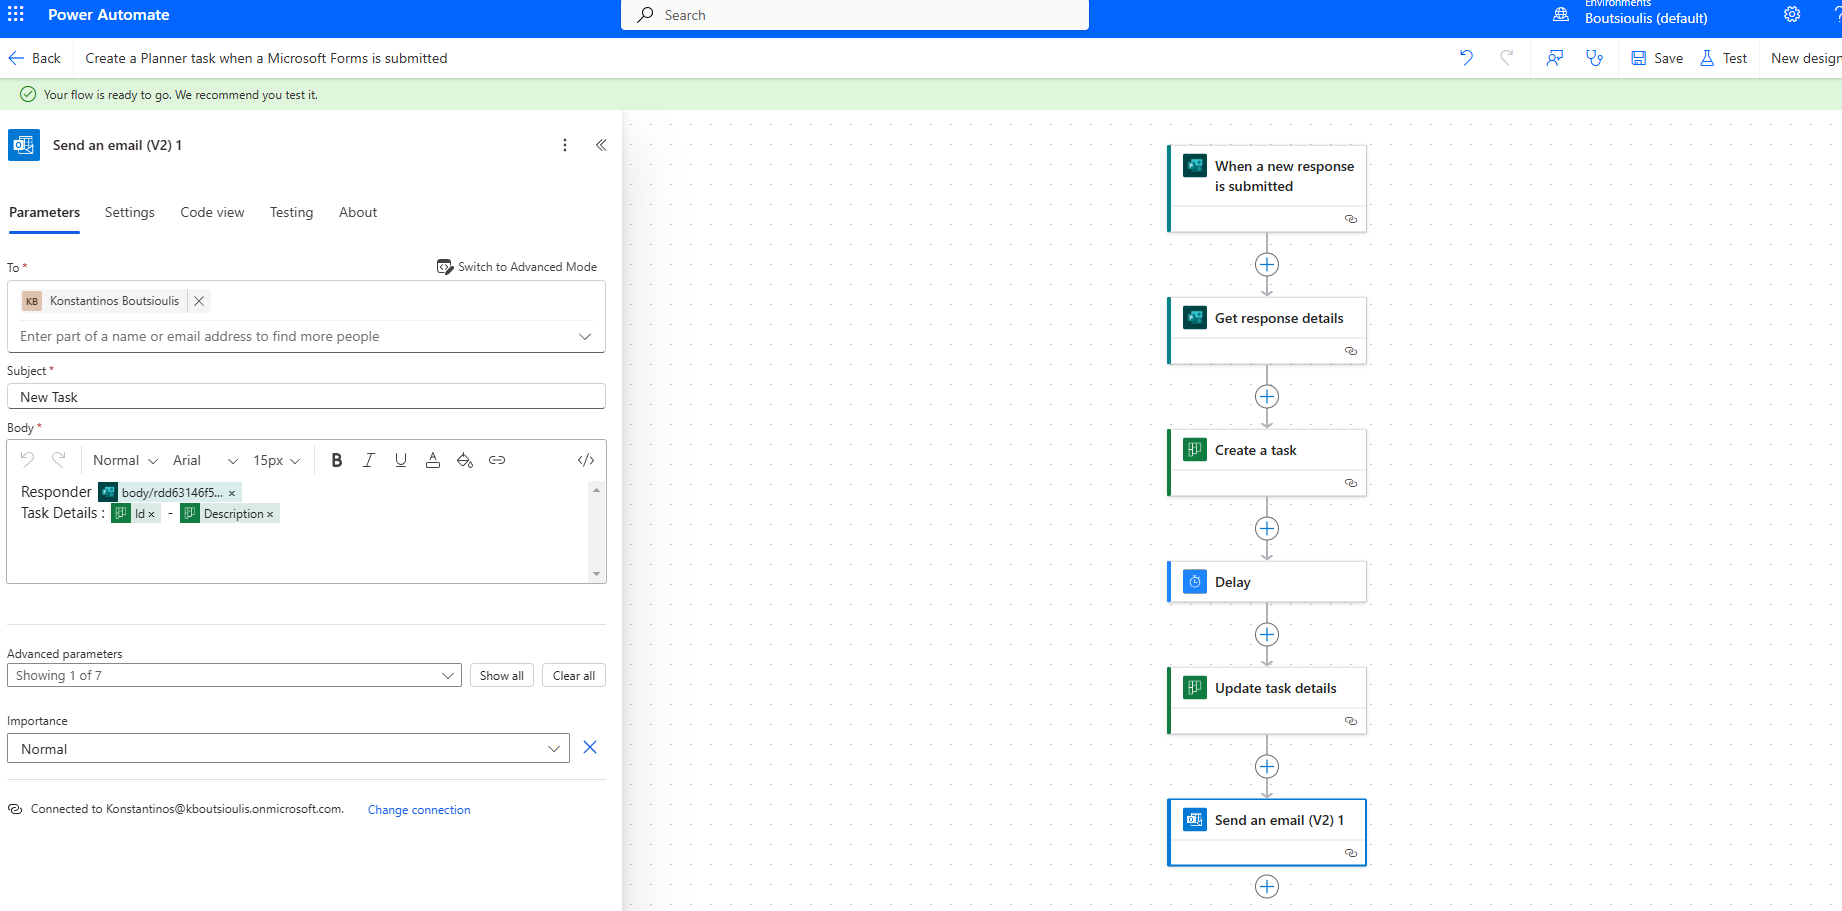Click the Environments globe icon
The width and height of the screenshot is (1842, 911).
pyautogui.click(x=1561, y=15)
